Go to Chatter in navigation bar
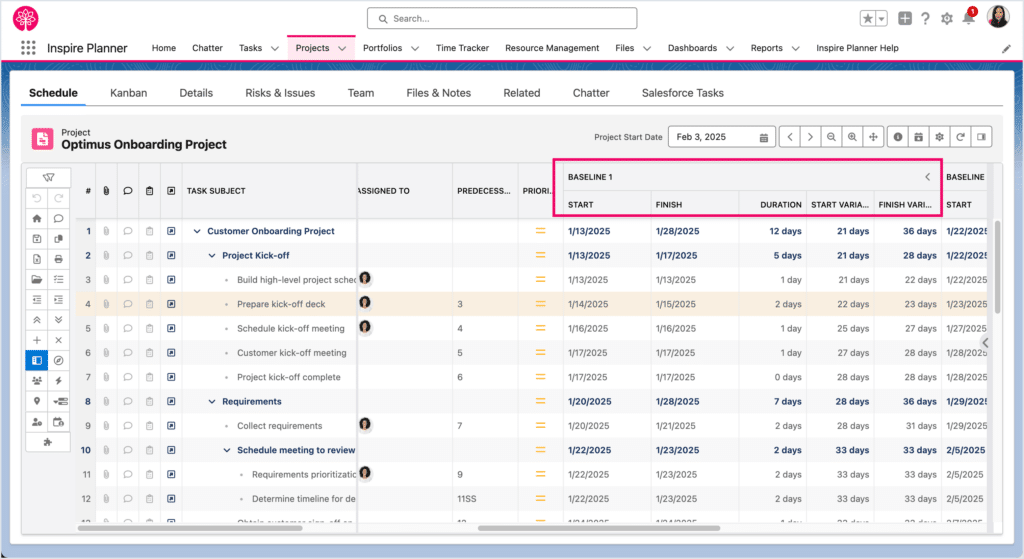Image resolution: width=1024 pixels, height=559 pixels. [x=207, y=48]
